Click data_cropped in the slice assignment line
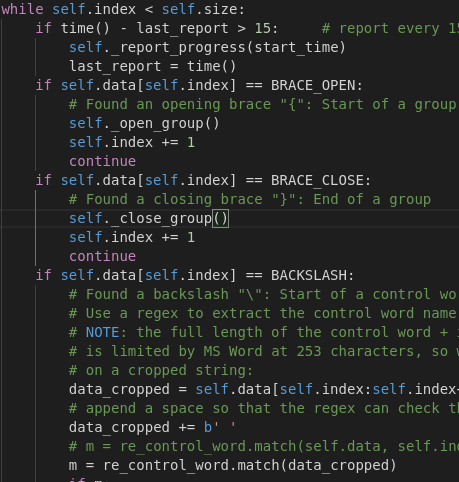The height and width of the screenshot is (482, 459). 119,389
